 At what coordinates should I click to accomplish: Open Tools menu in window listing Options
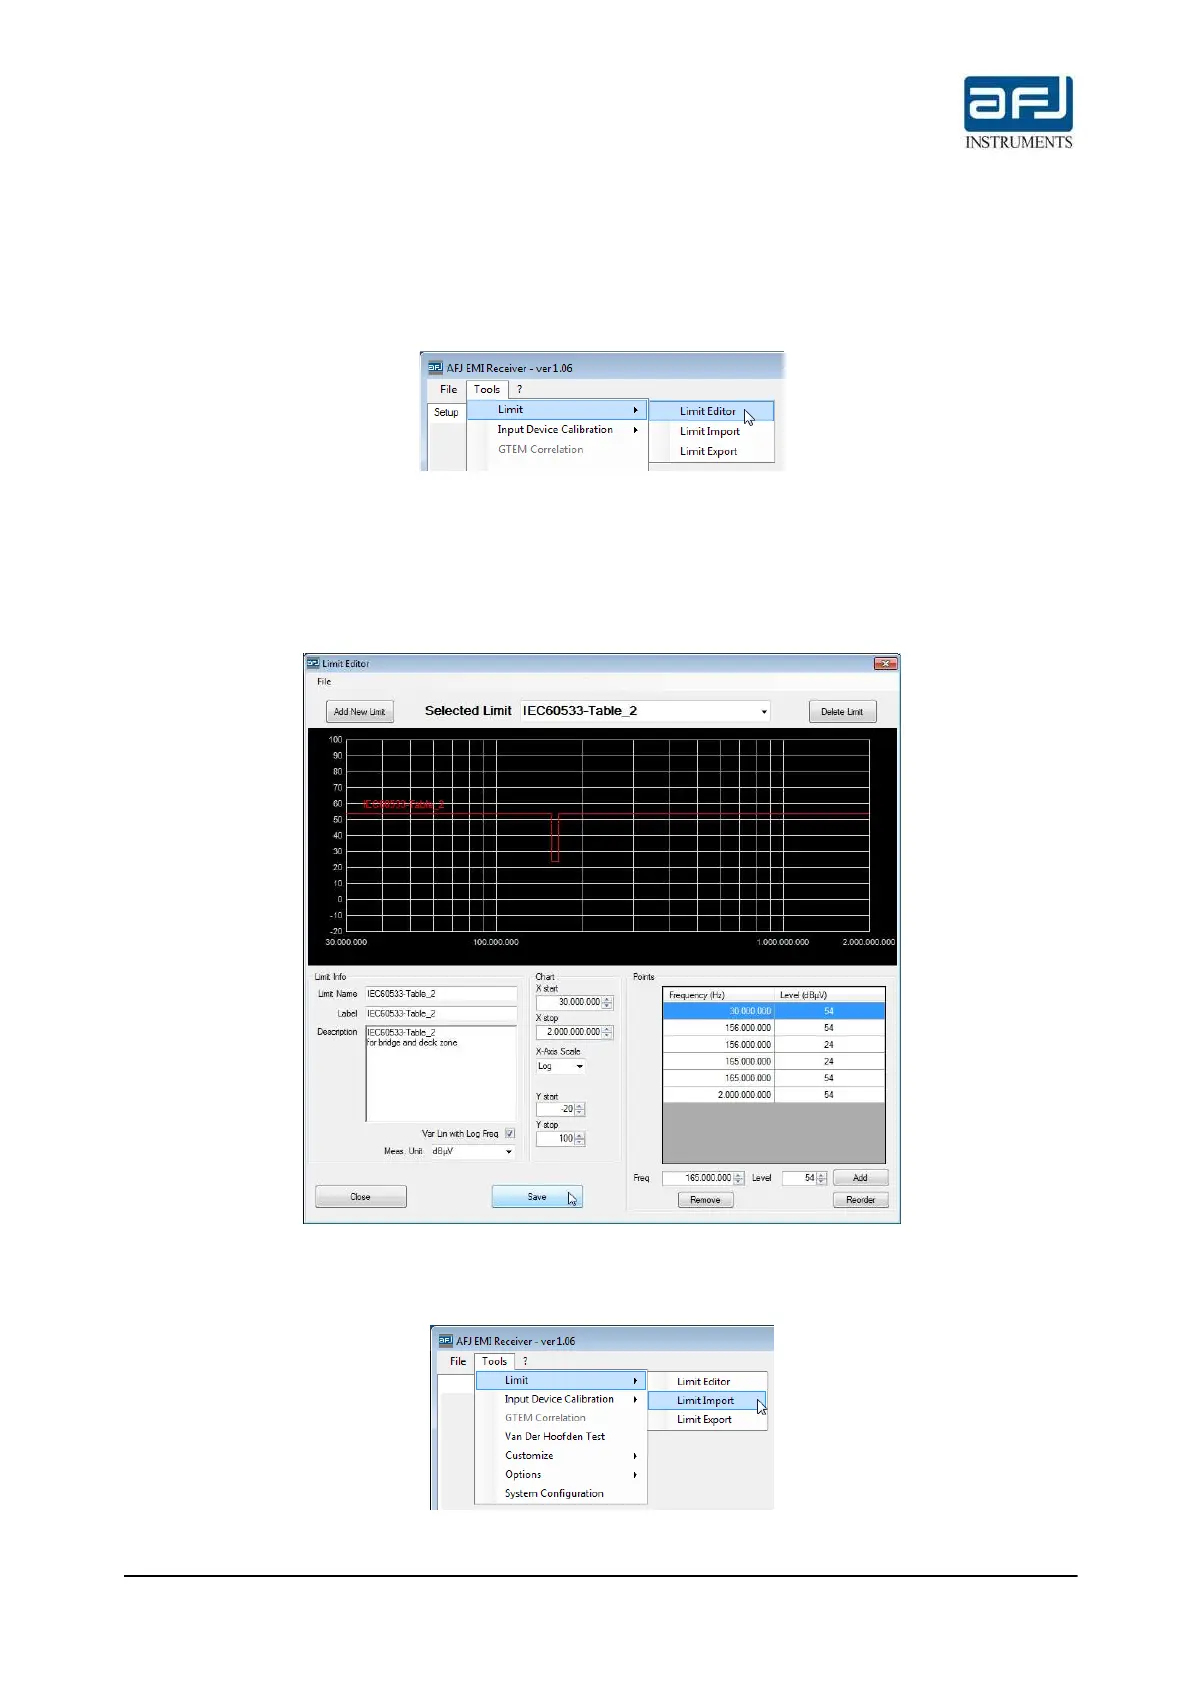tap(494, 1361)
